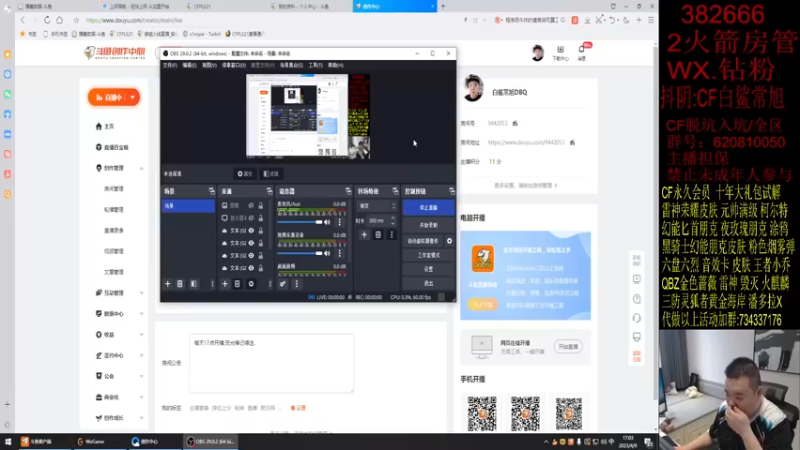Viewport: 800px width, 450px height.
Task: Pop out the 控制按钮 controls dock
Action: tap(452, 191)
